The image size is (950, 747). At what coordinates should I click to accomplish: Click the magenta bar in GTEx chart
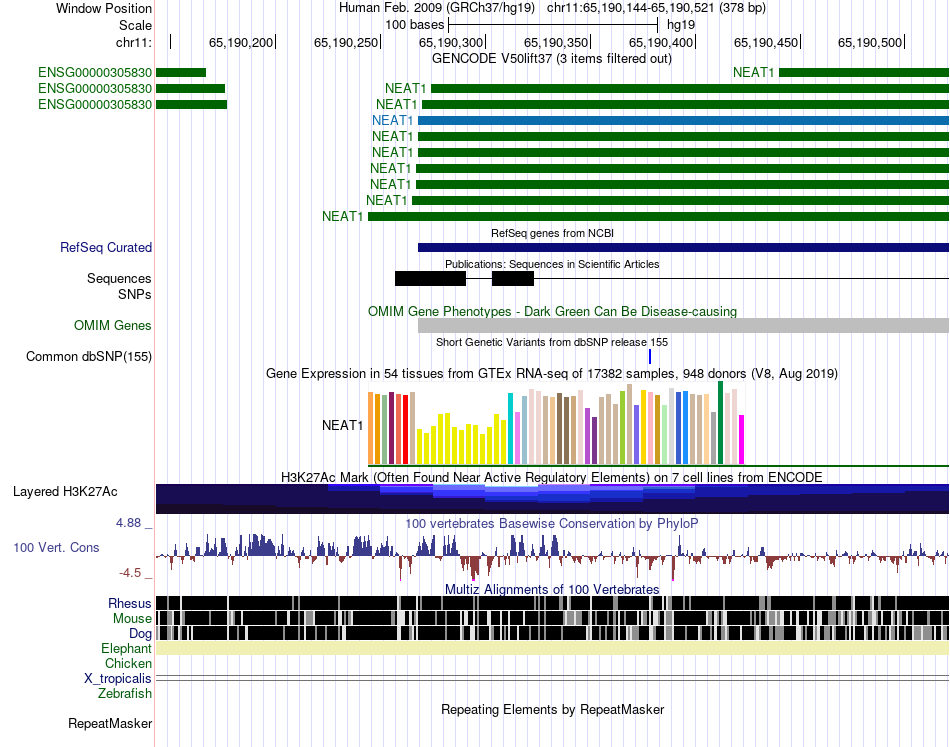pos(742,440)
